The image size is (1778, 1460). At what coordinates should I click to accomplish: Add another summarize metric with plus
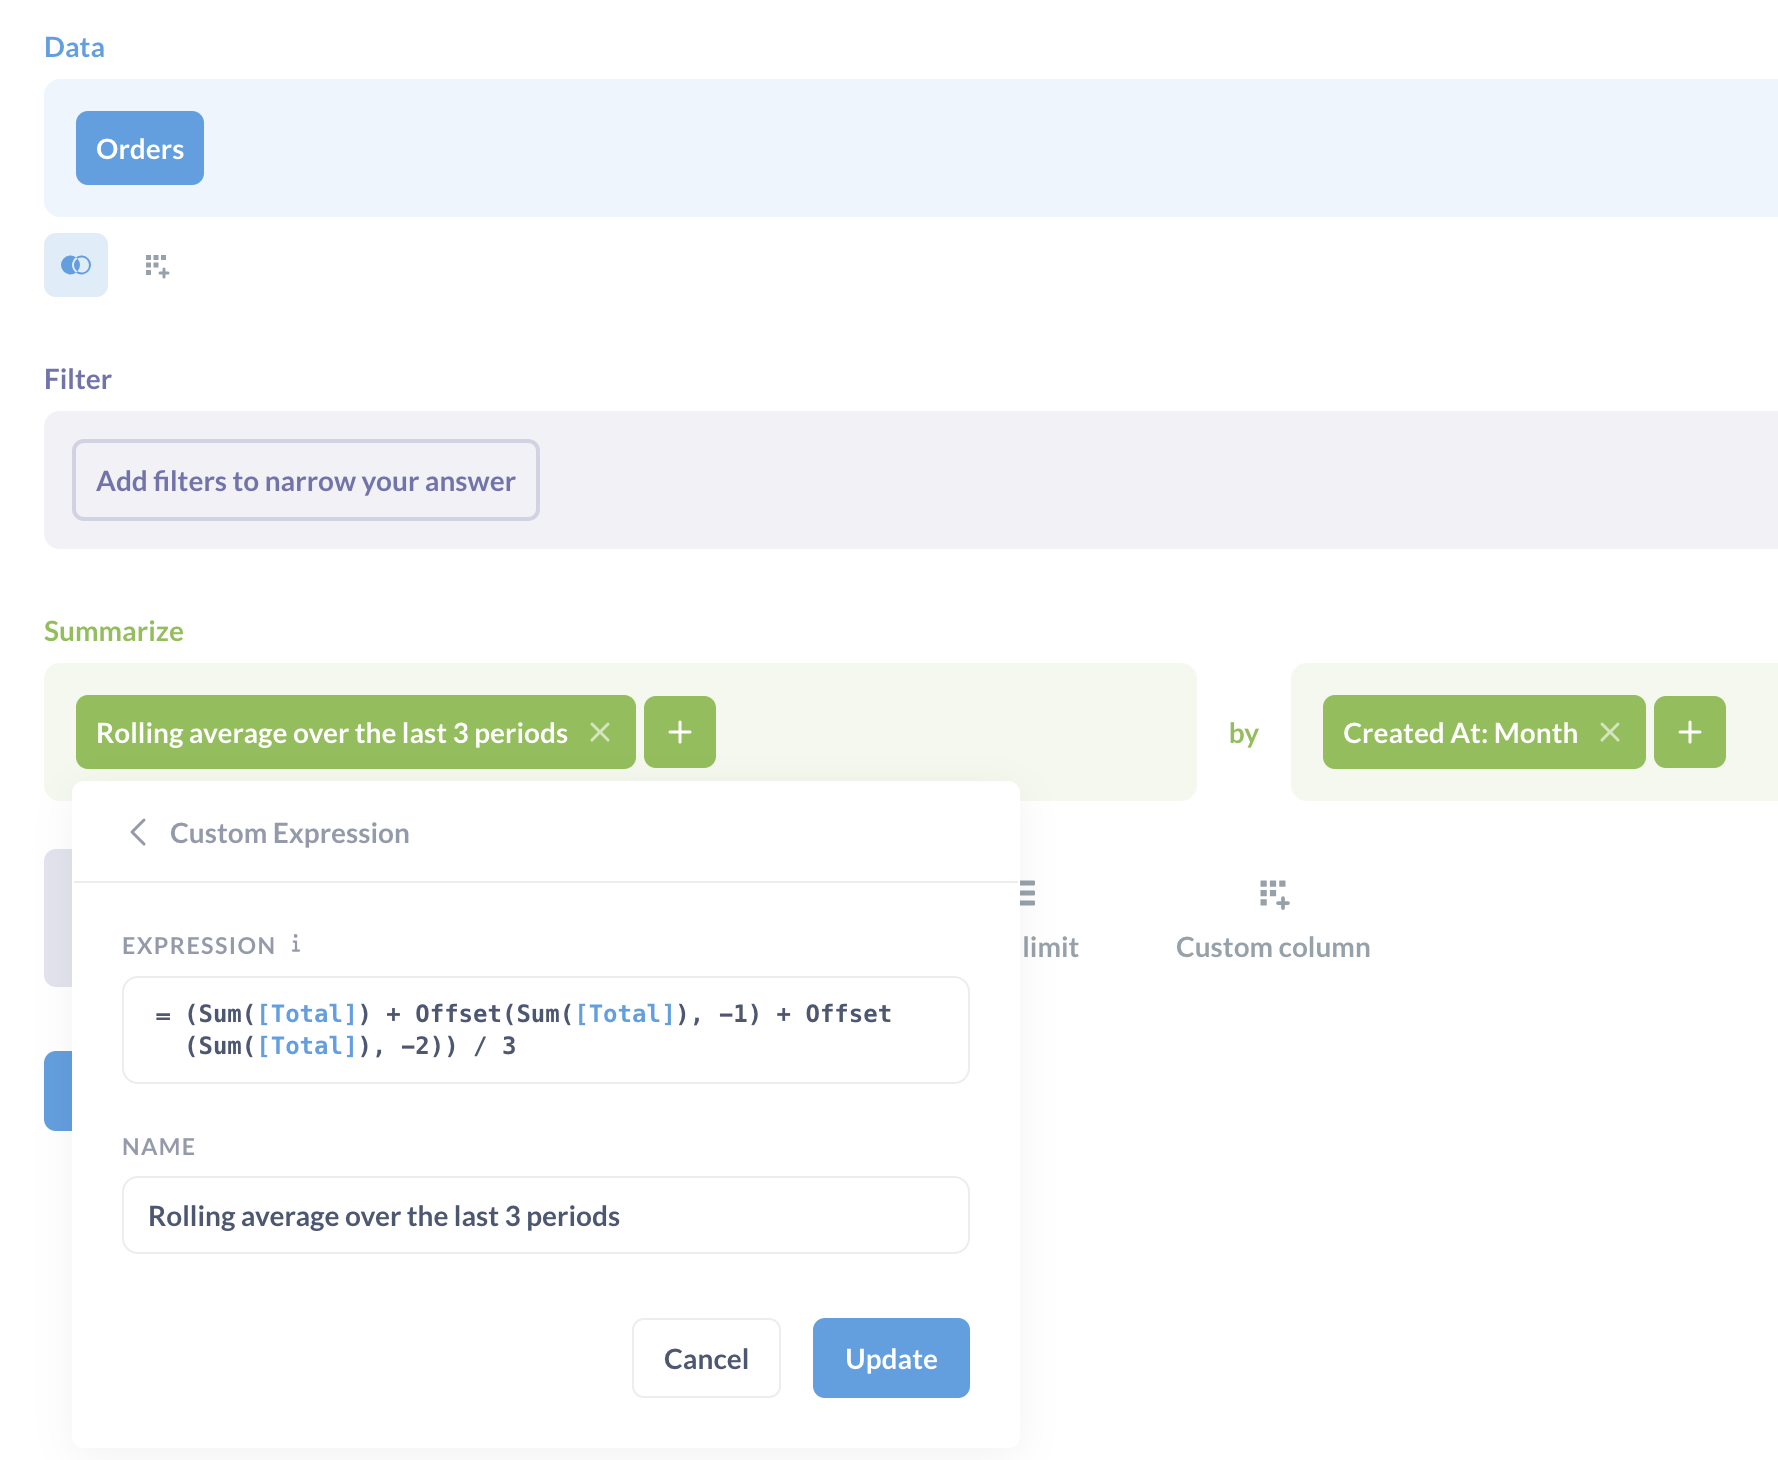pos(680,732)
